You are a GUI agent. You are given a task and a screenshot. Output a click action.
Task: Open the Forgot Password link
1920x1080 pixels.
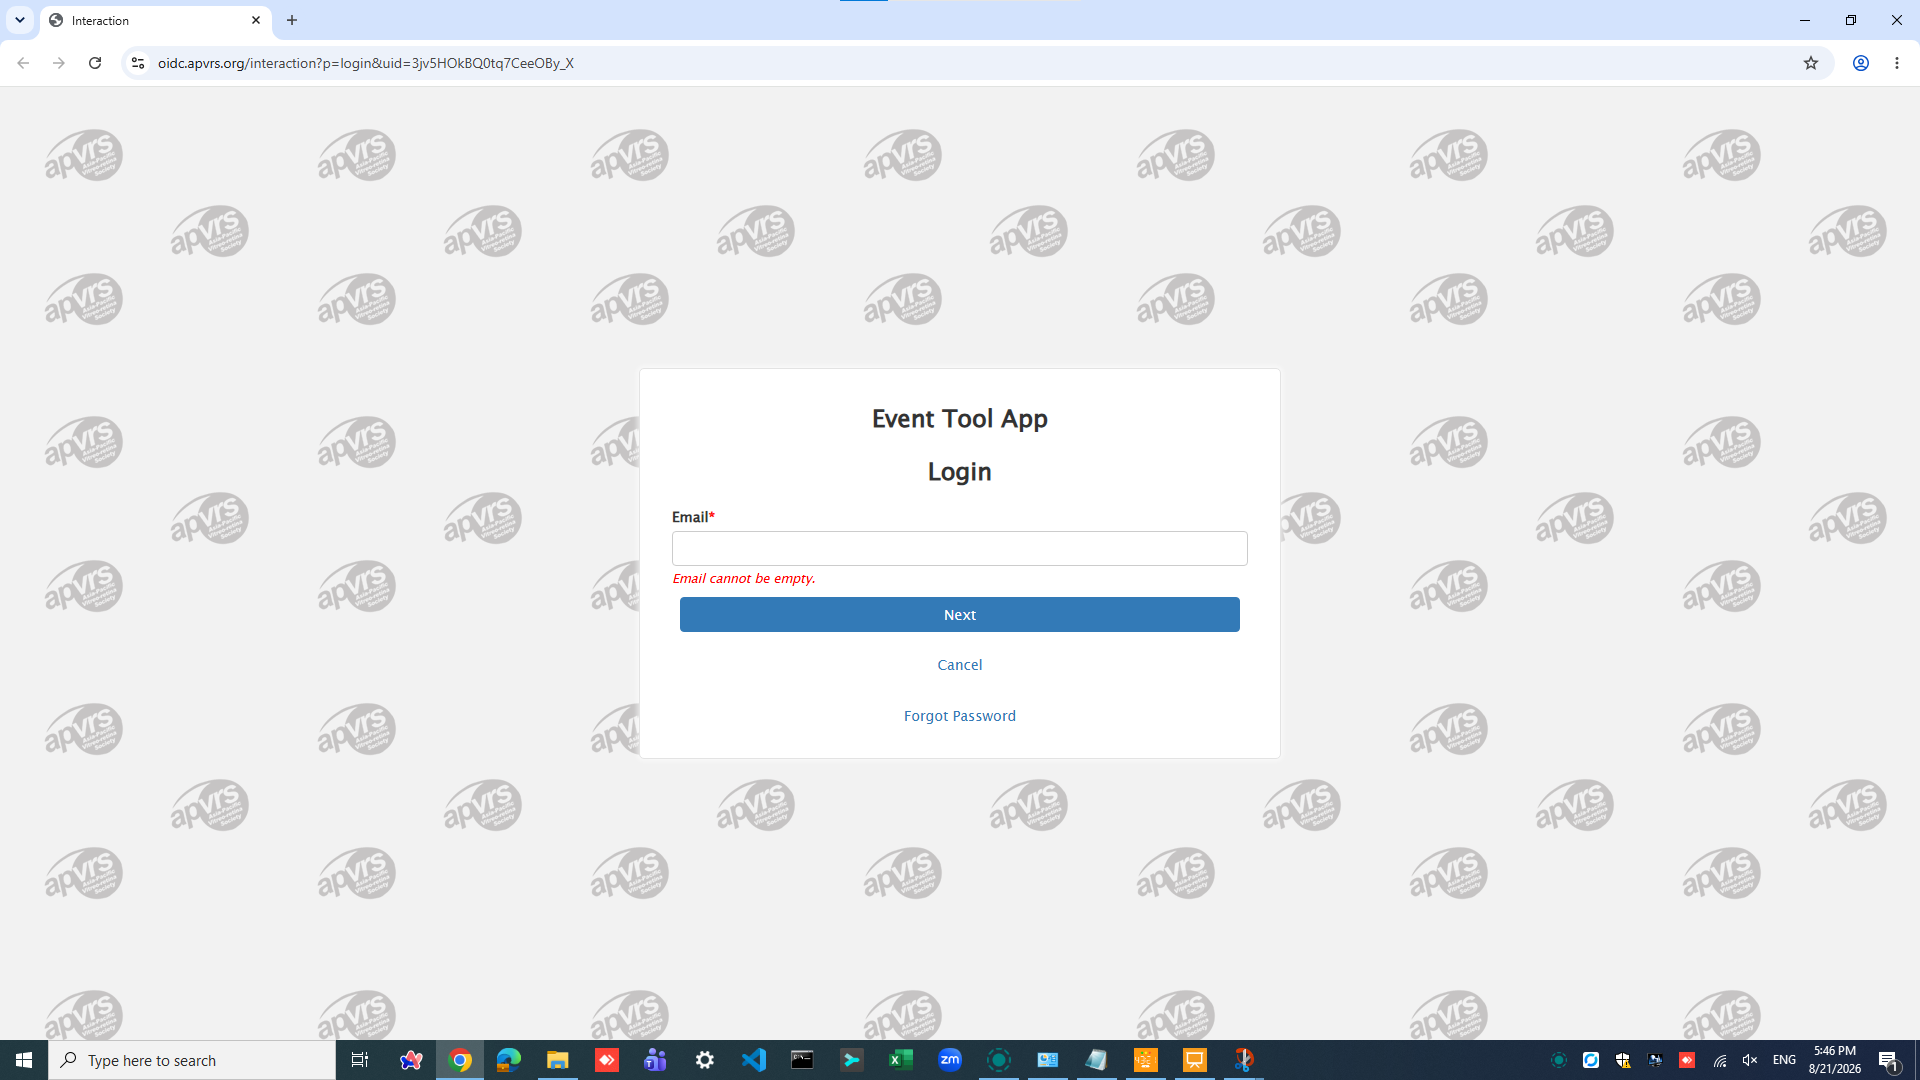pos(959,716)
